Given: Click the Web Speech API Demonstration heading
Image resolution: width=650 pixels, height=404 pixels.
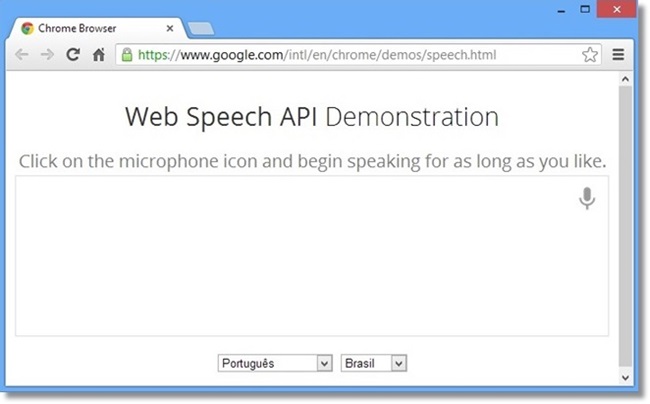Looking at the screenshot, I should click(312, 117).
